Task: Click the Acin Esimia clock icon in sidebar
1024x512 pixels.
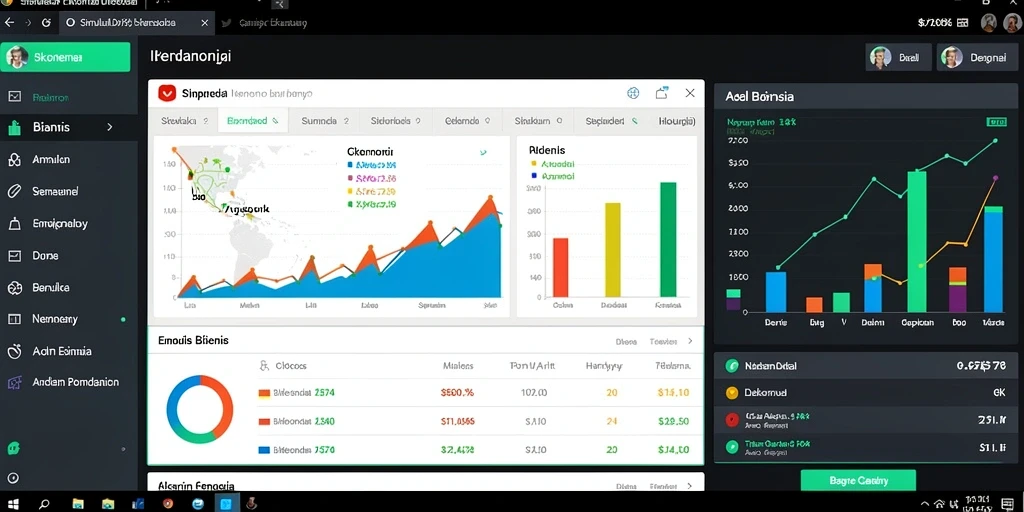Action: click(x=14, y=351)
